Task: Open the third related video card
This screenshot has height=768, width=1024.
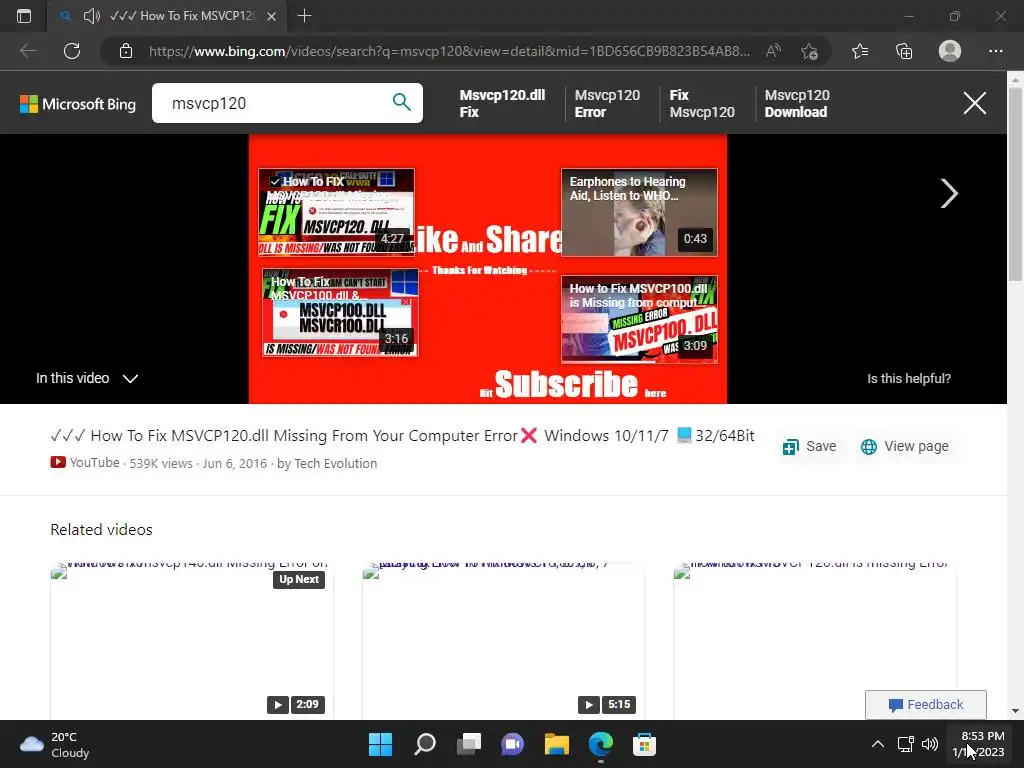Action: pos(814,640)
